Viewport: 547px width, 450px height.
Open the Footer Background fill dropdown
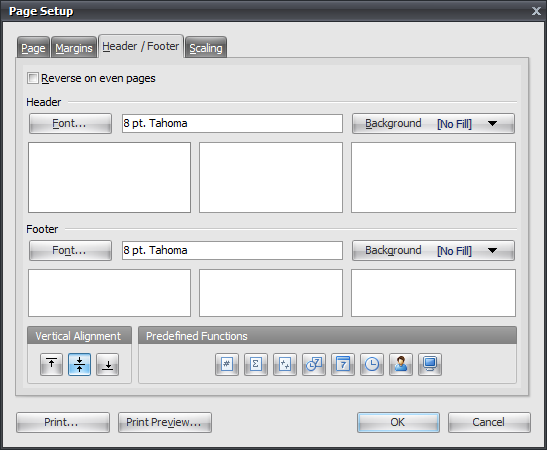(x=433, y=250)
